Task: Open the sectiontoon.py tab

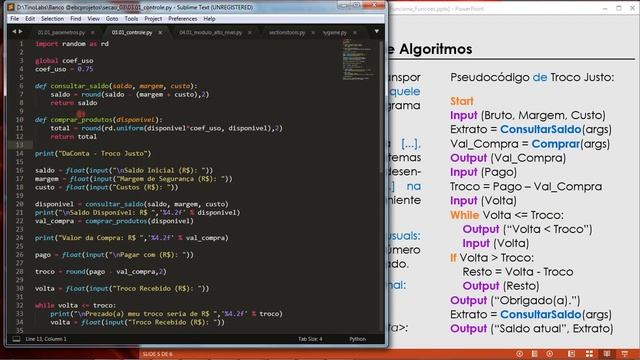Action: pos(287,32)
